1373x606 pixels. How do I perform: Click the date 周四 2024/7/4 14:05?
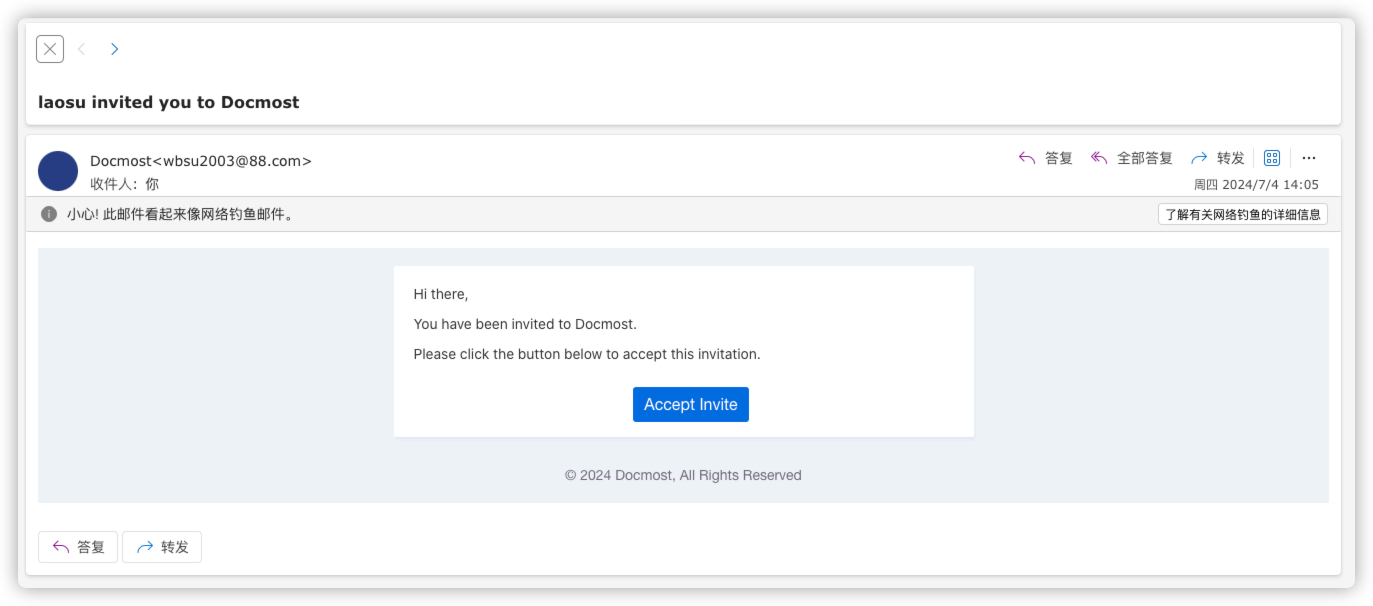coord(1256,185)
